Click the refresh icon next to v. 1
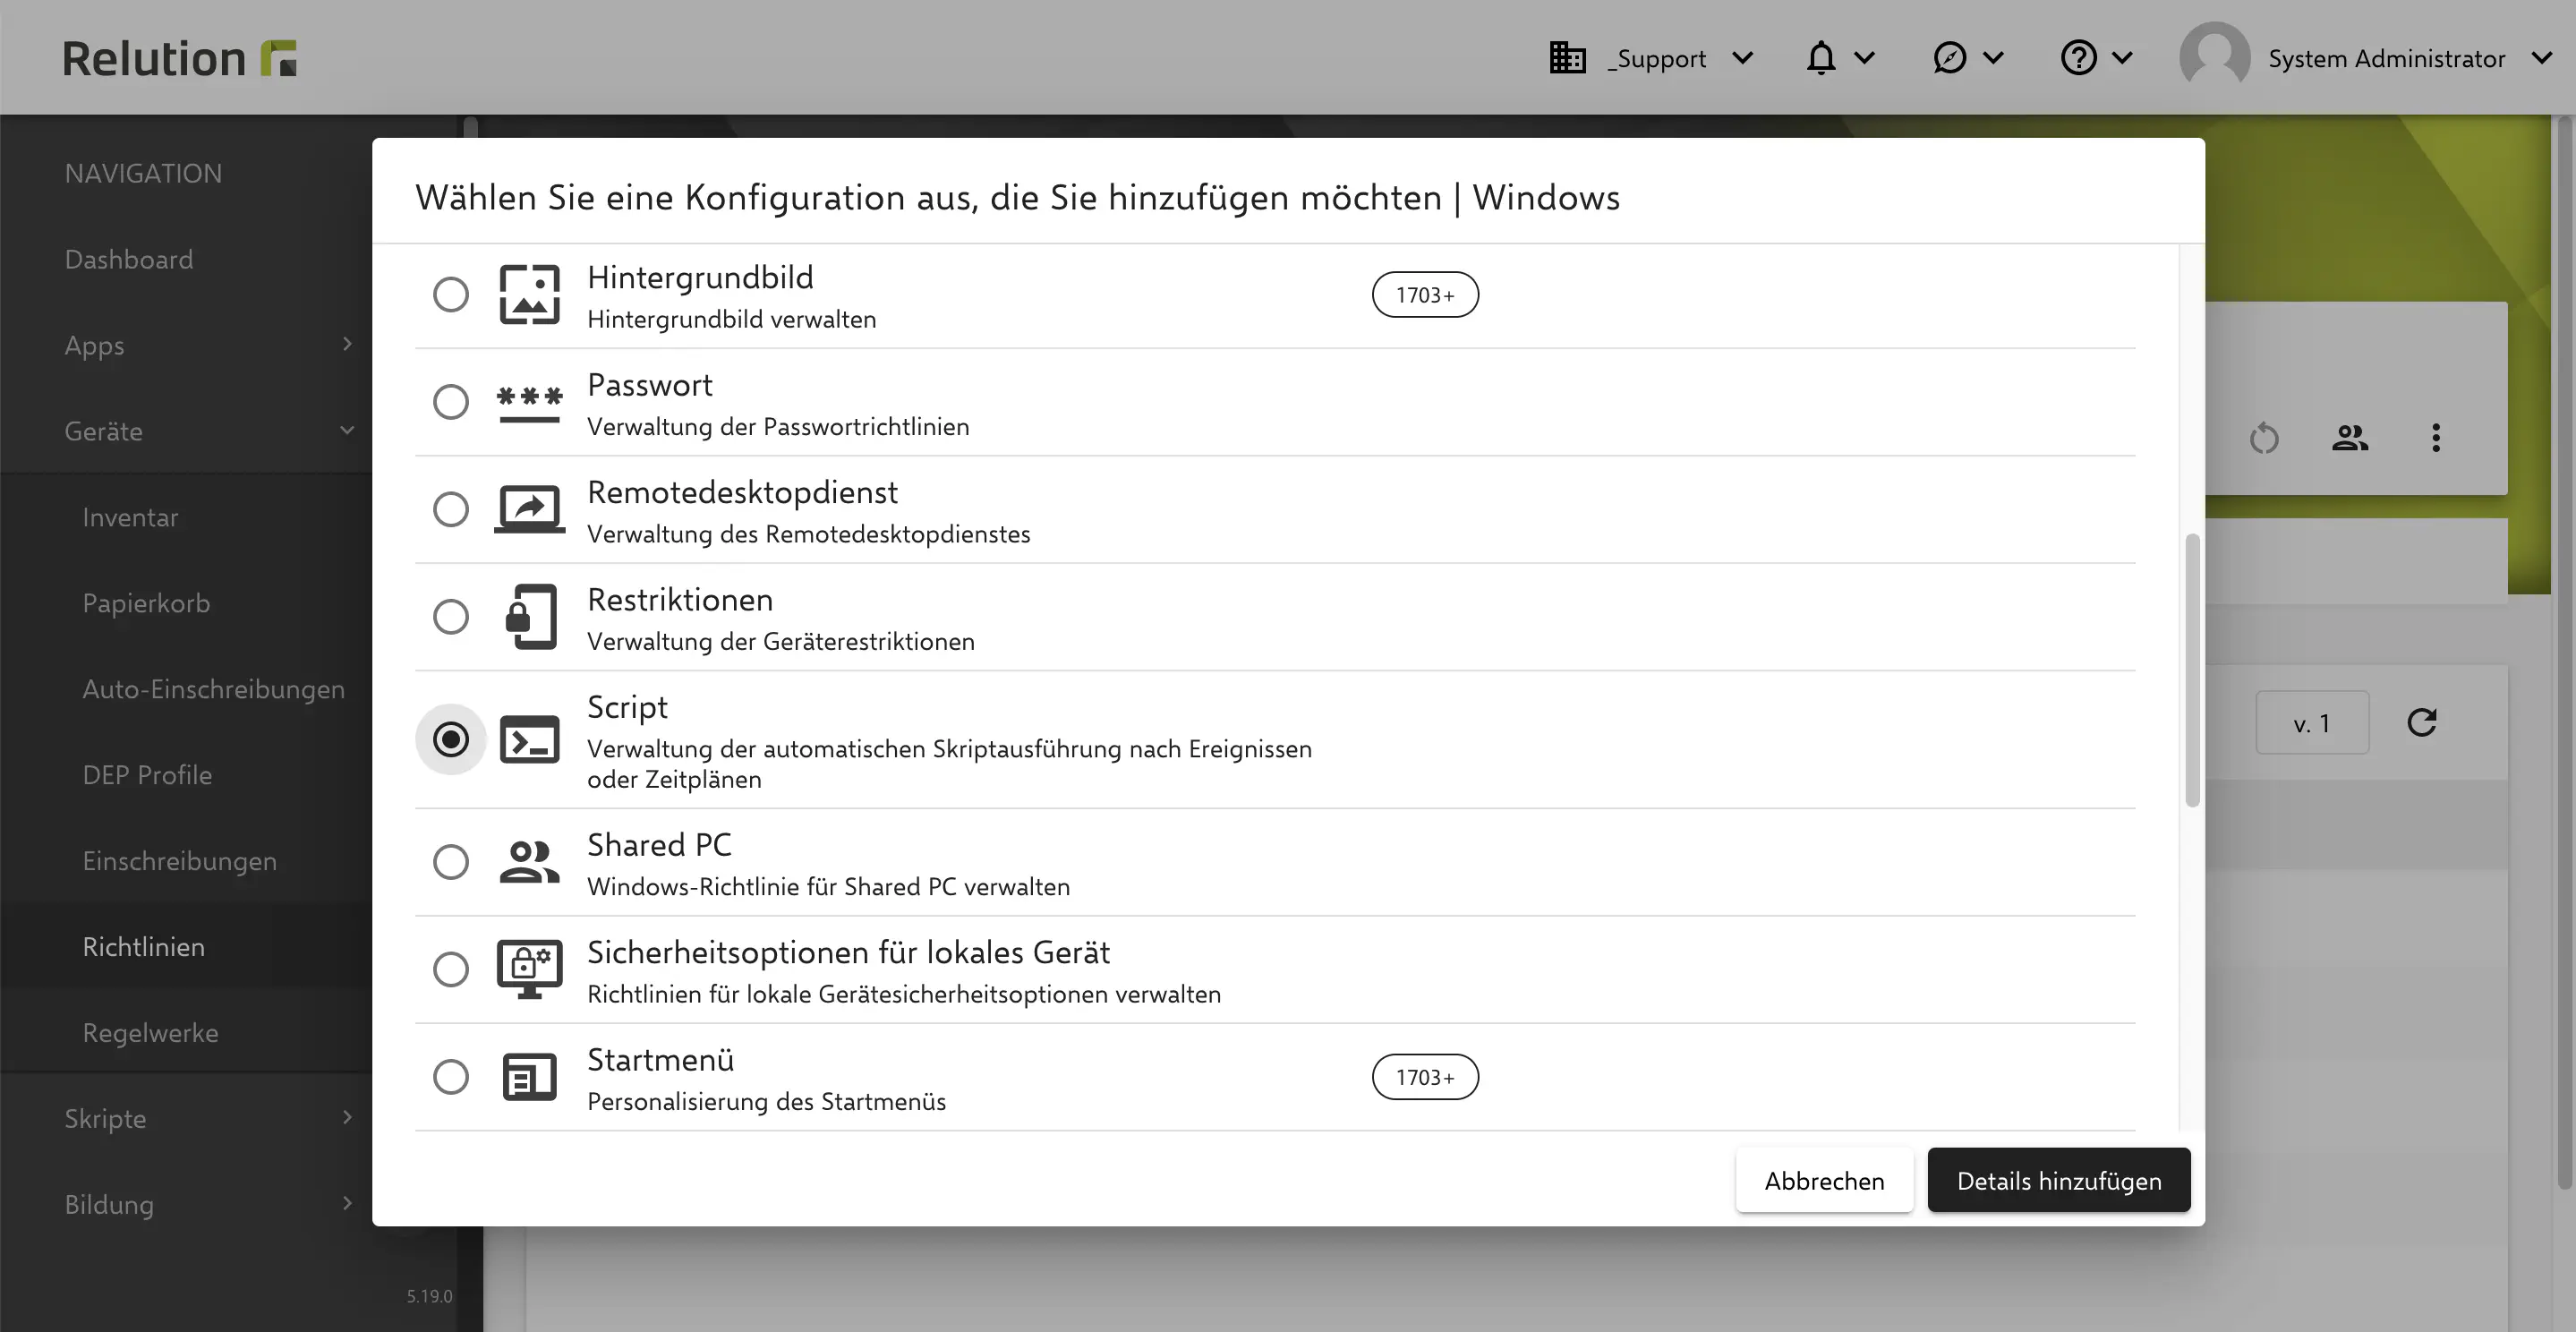The height and width of the screenshot is (1332, 2576). tap(2421, 722)
